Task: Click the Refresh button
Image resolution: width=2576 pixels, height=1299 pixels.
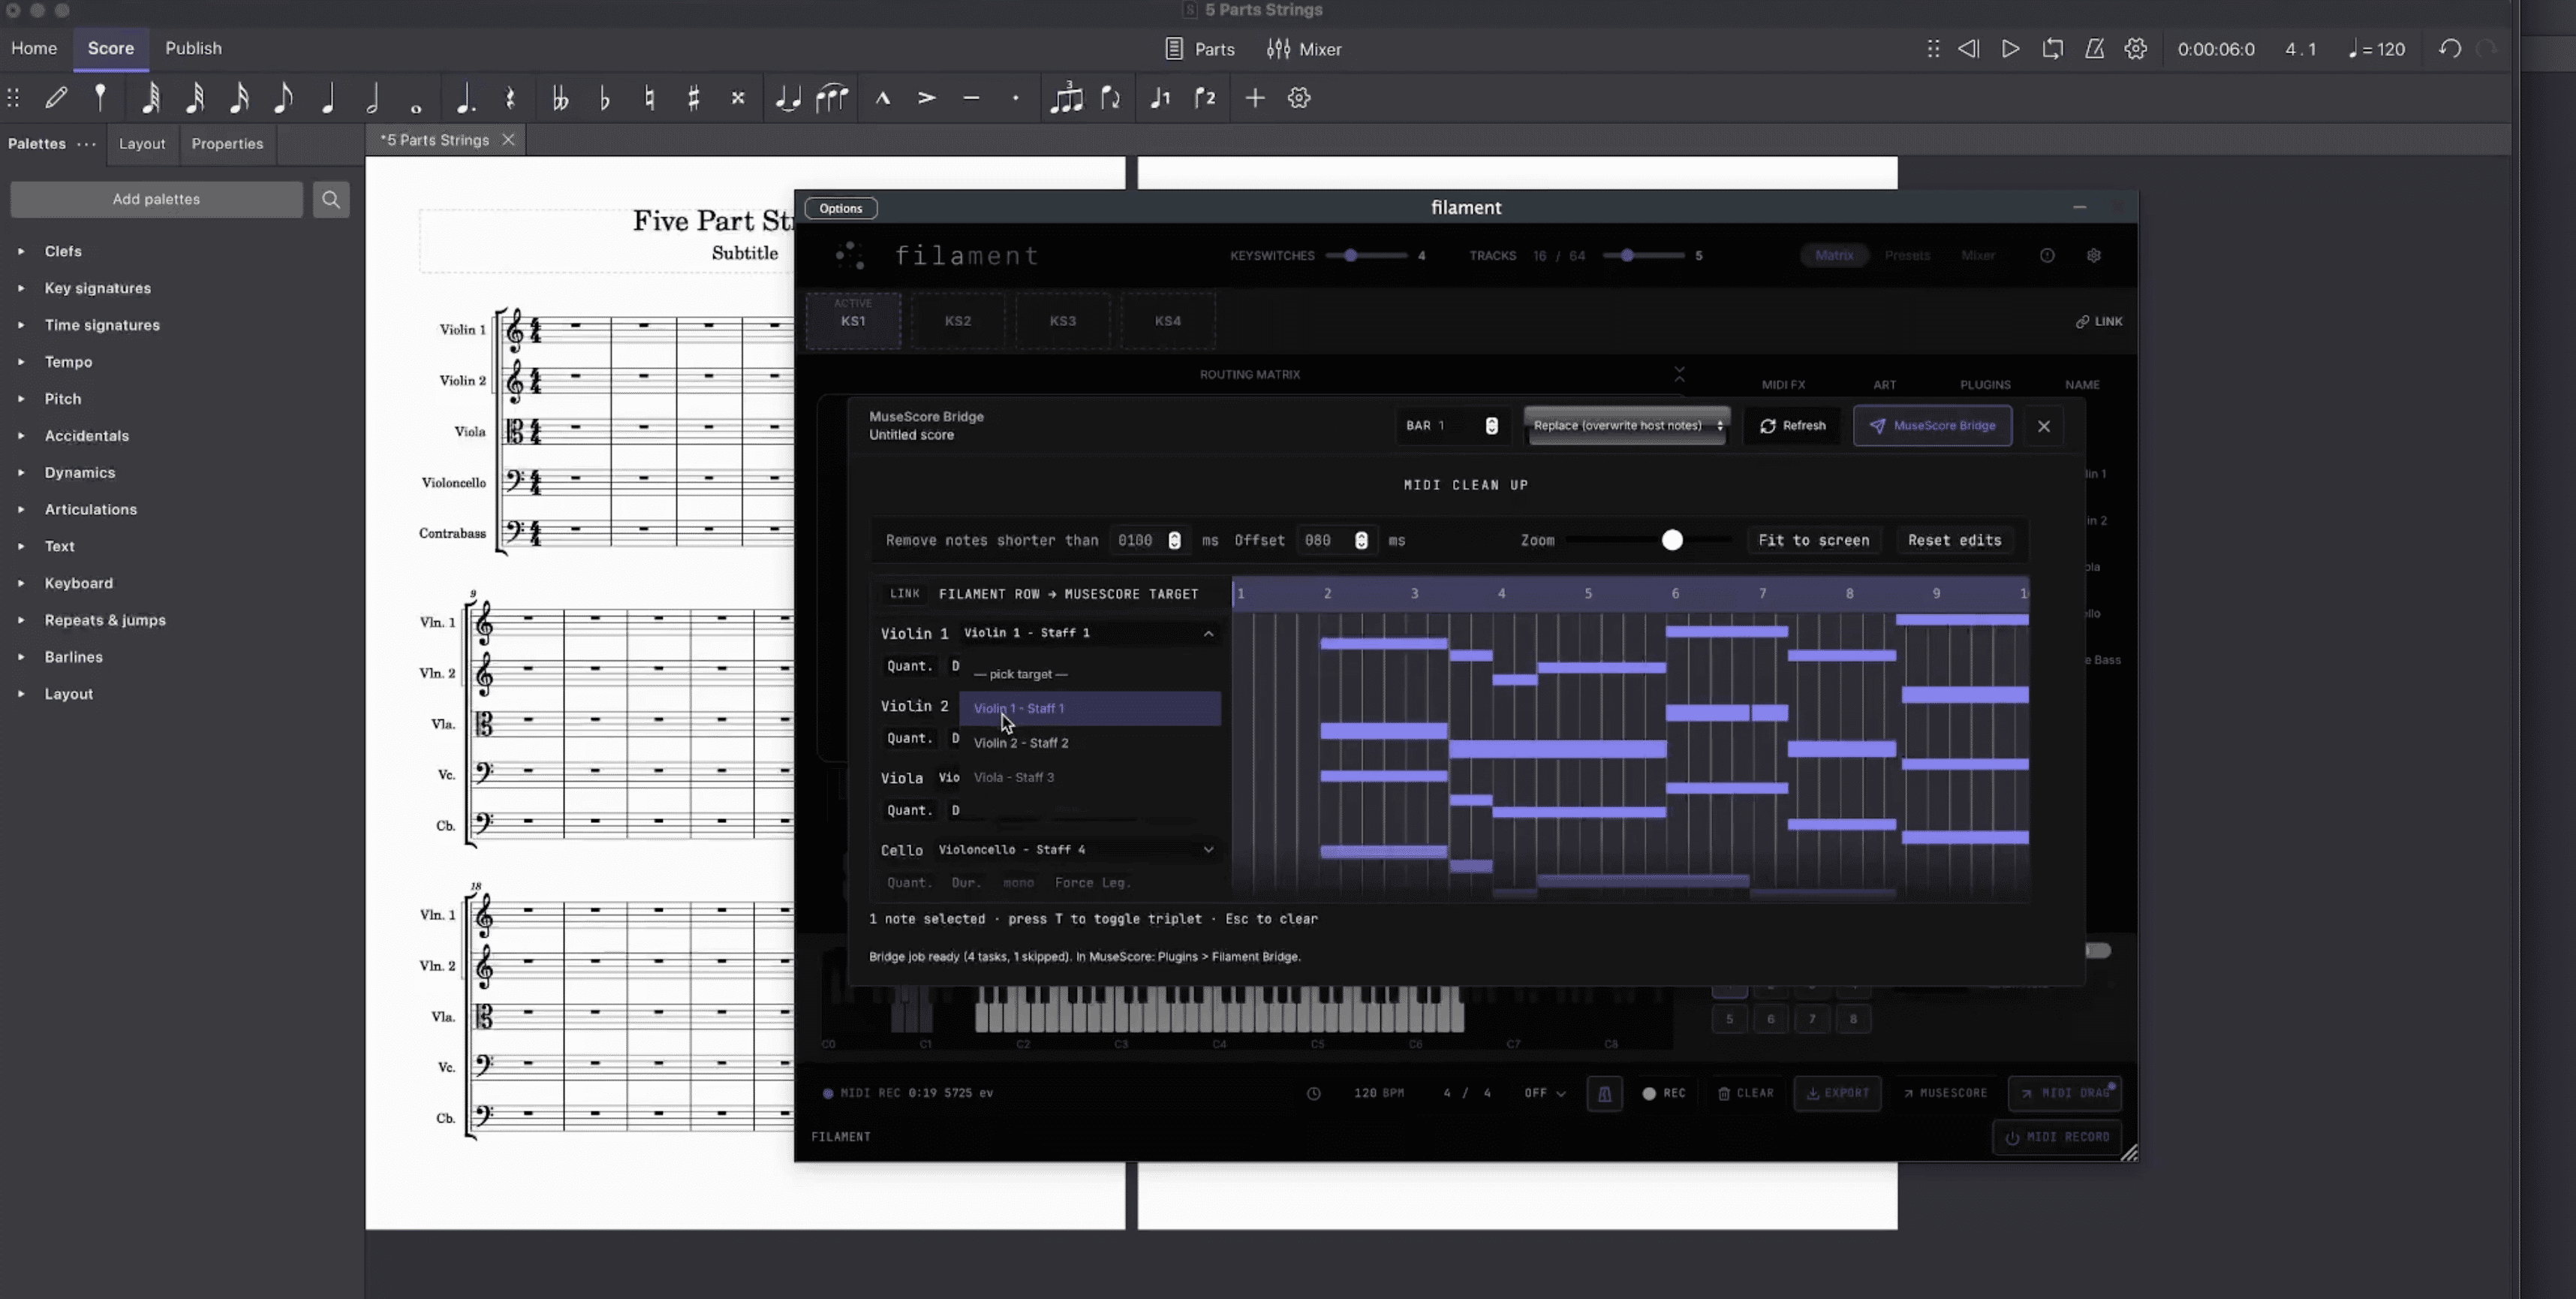Action: point(1792,426)
